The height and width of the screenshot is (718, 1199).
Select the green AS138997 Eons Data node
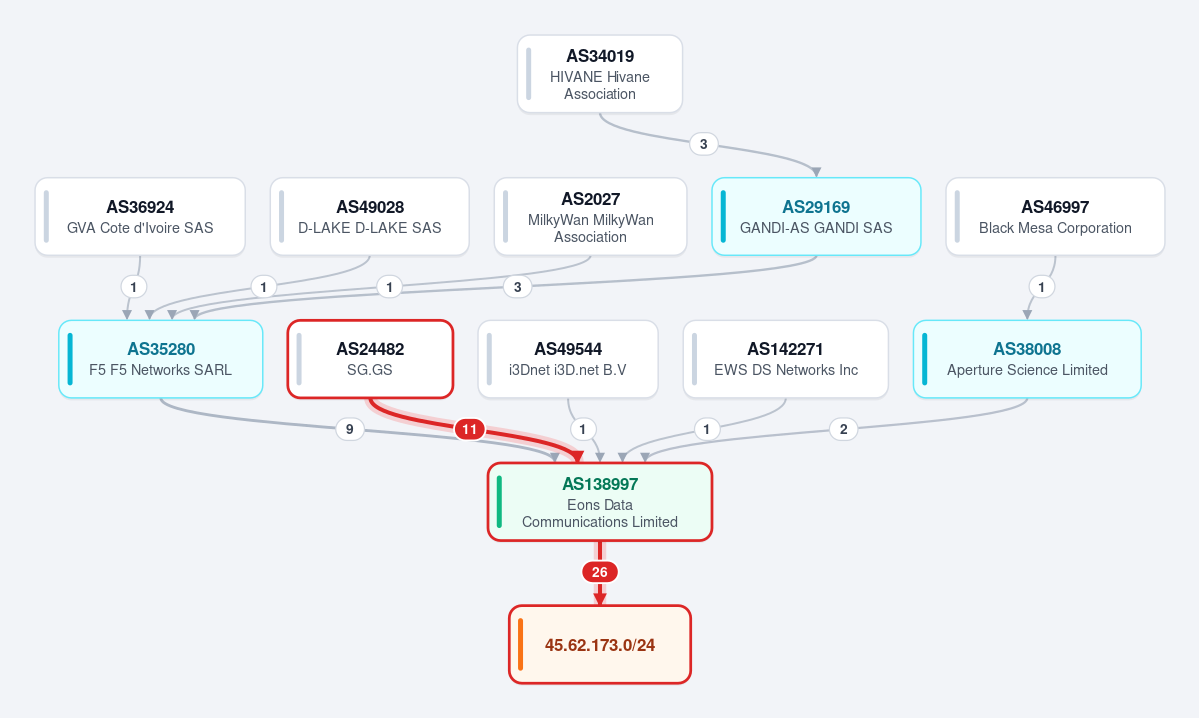600,502
